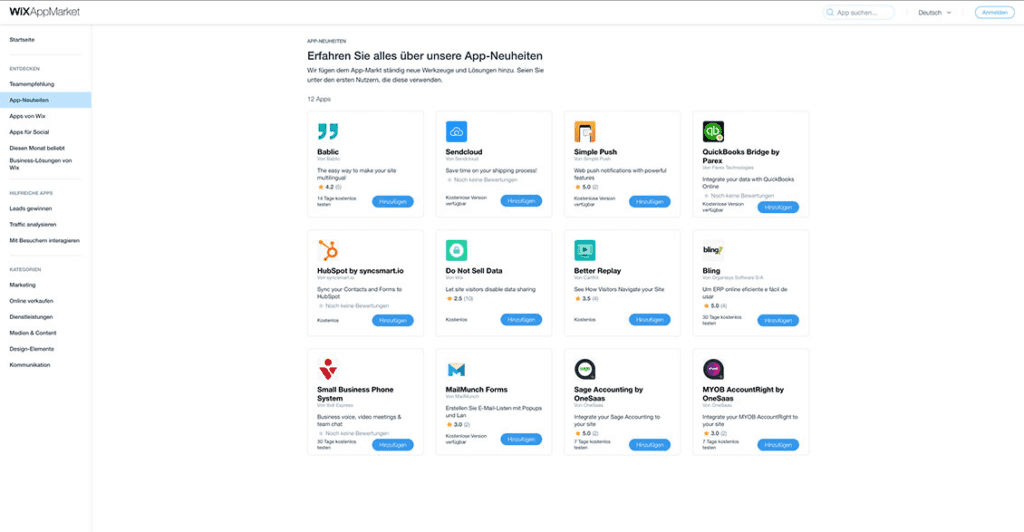Add Bling via Hinzufügen button
Image resolution: width=1024 pixels, height=532 pixels.
point(778,321)
